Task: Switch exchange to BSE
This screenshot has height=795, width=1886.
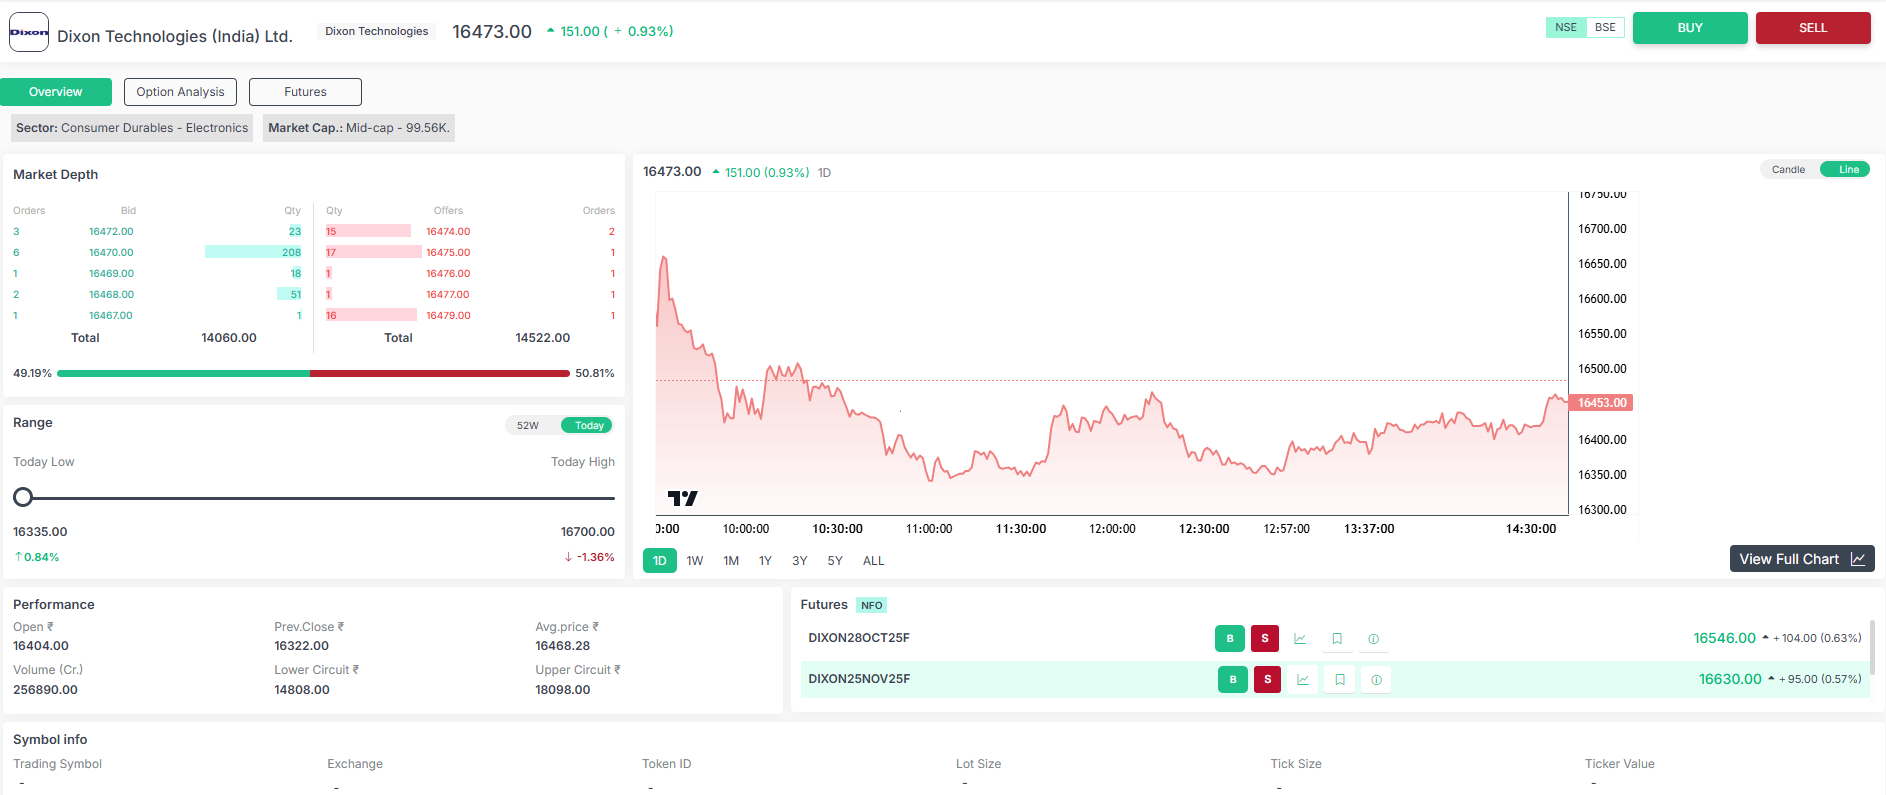Action: [x=1605, y=28]
